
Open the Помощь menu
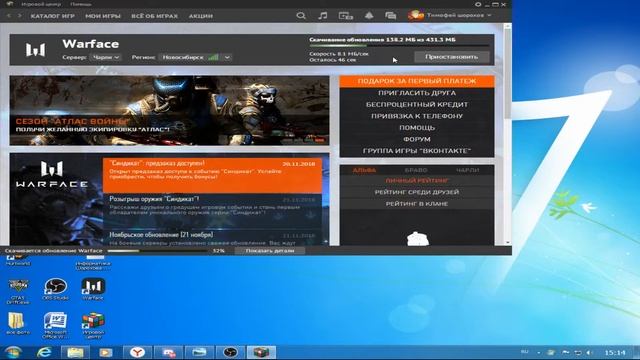pos(81,4)
